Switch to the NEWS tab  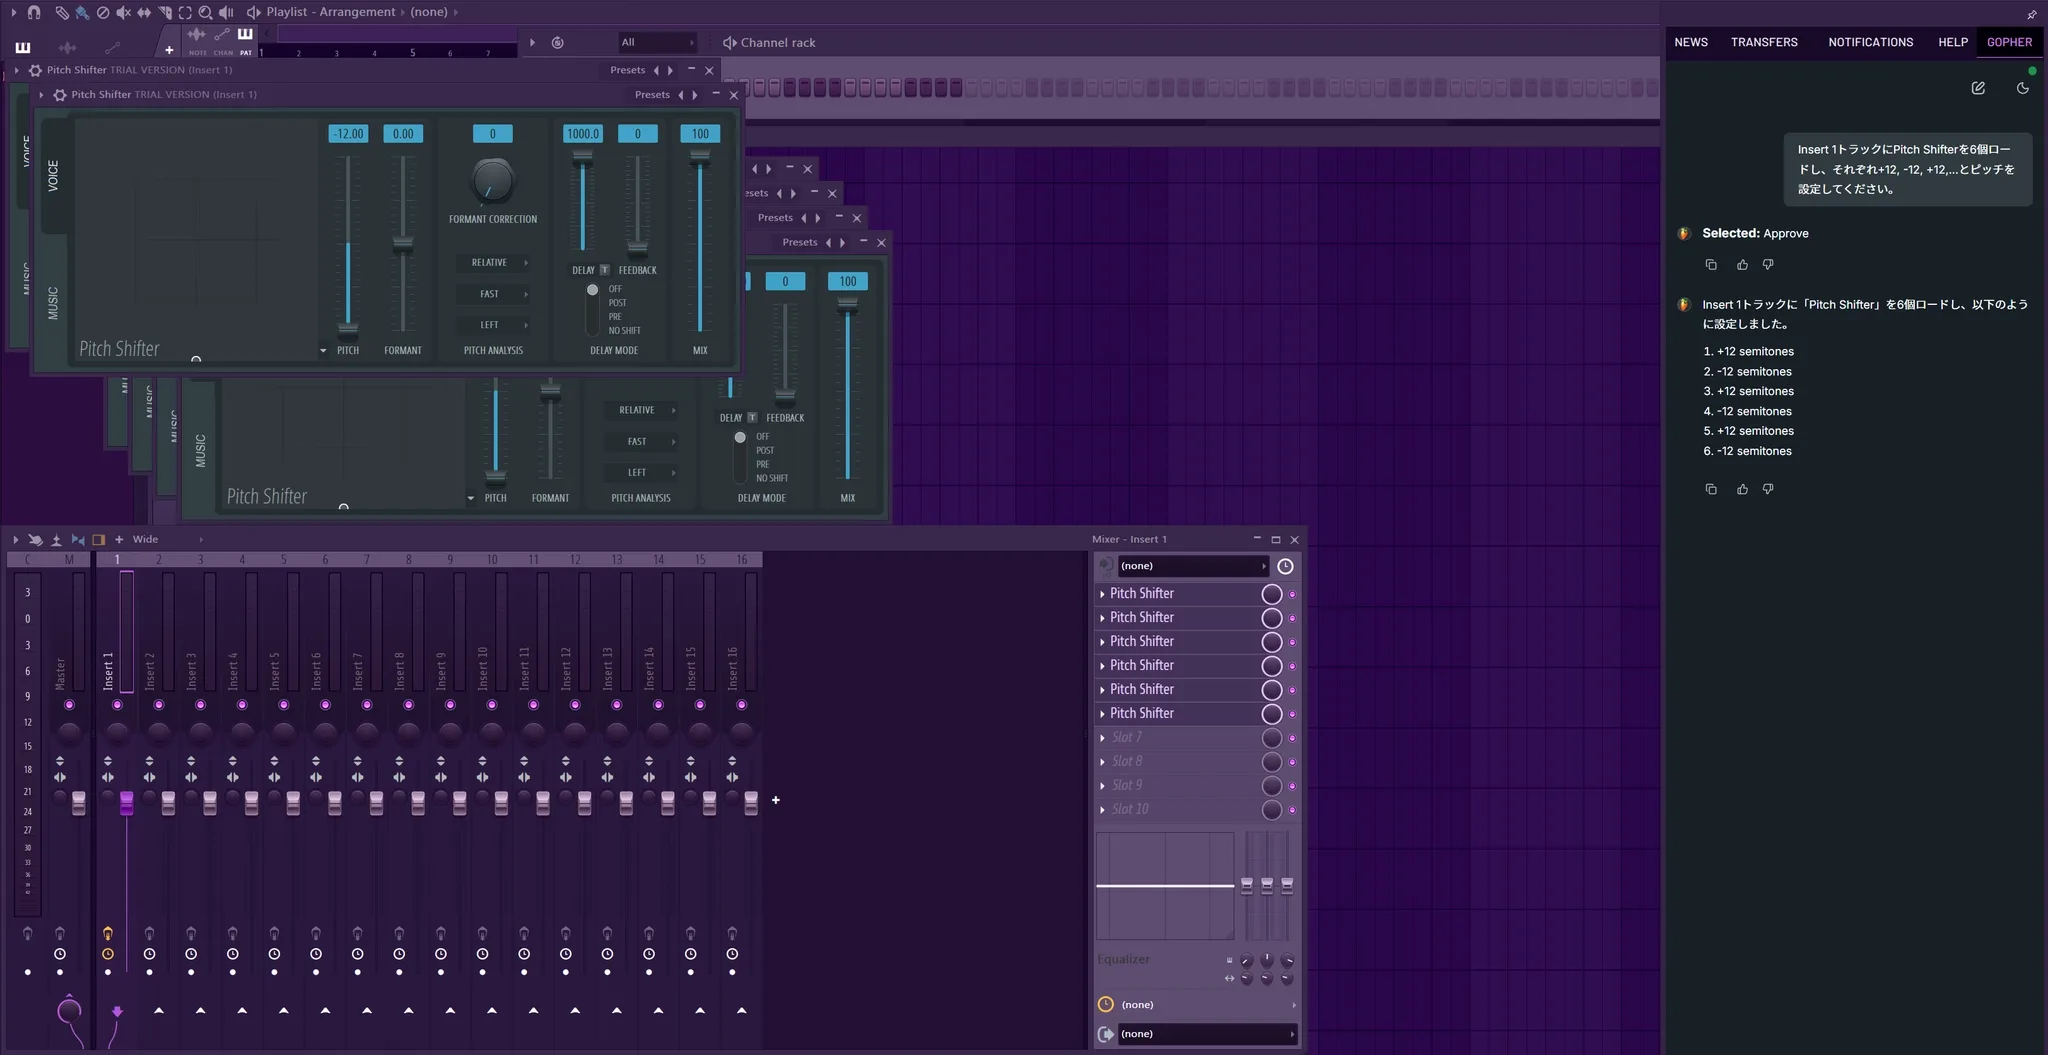(1691, 42)
